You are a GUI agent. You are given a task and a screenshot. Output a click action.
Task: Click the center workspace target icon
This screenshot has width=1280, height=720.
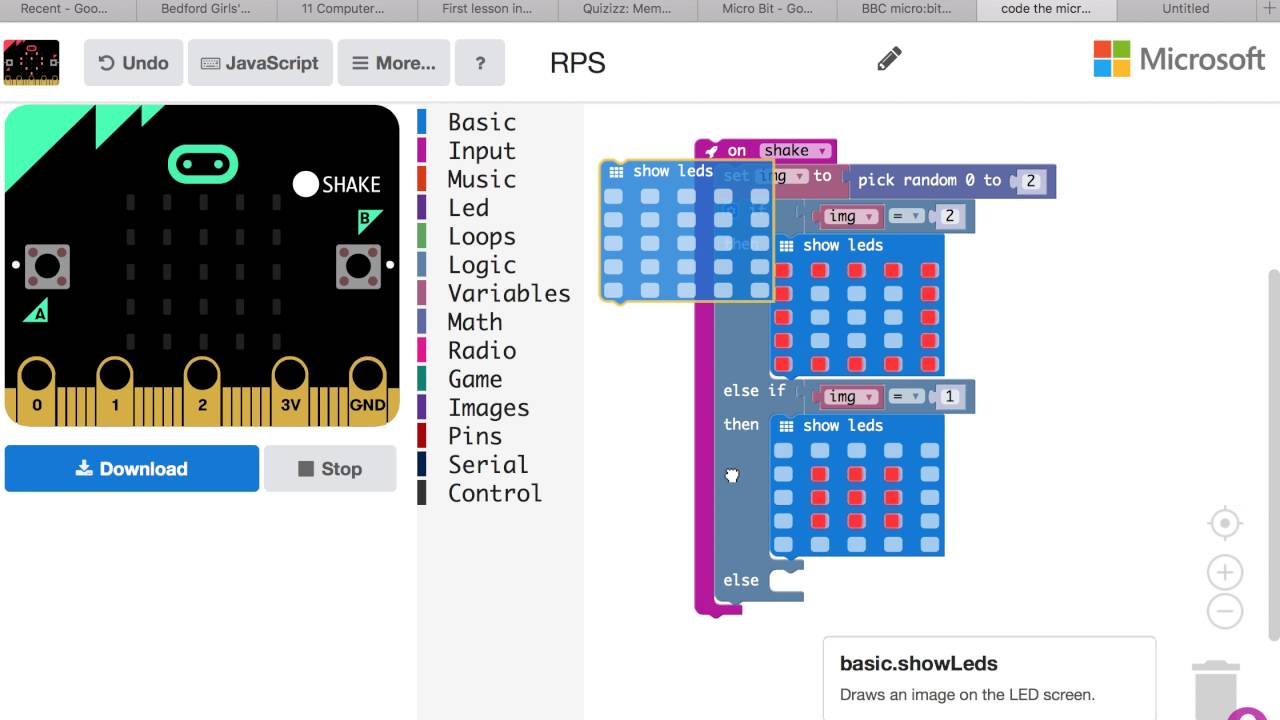coord(1225,524)
